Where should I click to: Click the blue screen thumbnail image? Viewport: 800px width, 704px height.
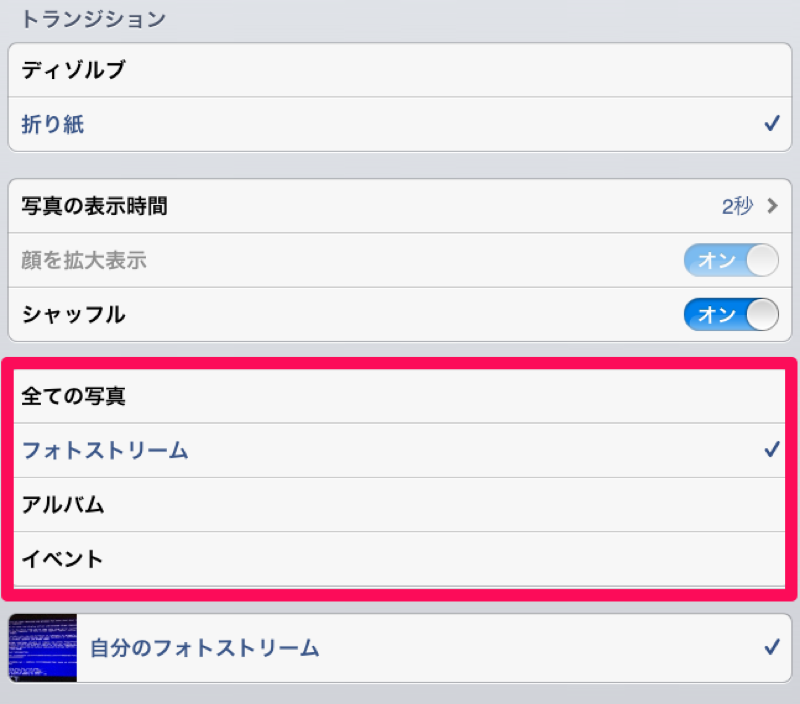pos(43,648)
